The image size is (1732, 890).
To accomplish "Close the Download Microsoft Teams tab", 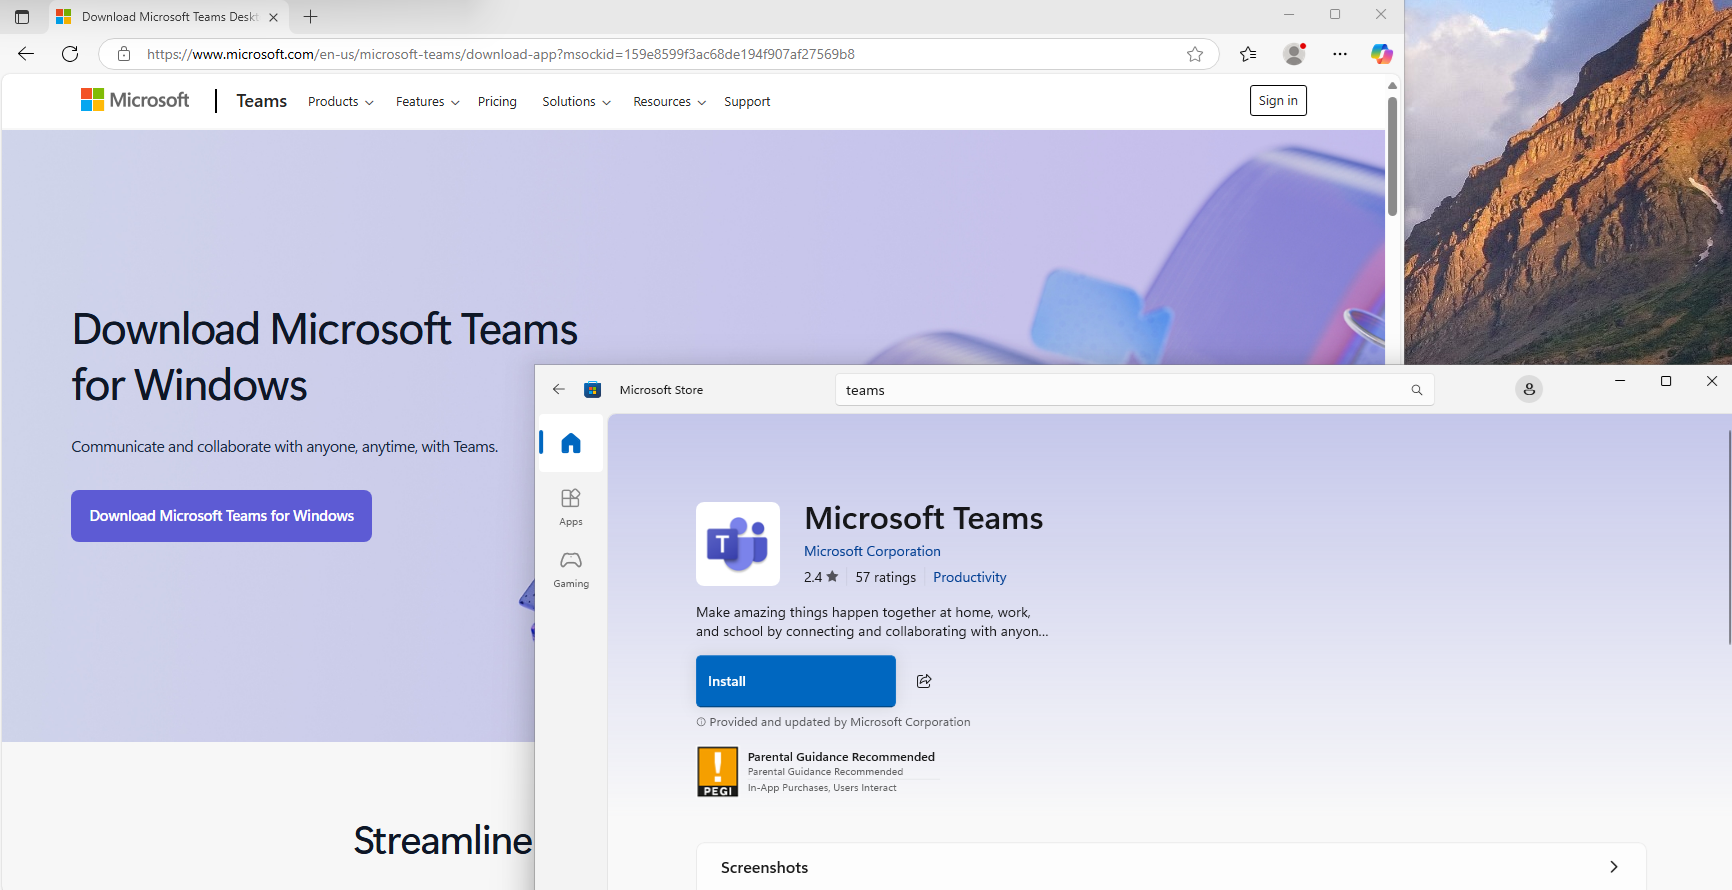I will [x=273, y=17].
